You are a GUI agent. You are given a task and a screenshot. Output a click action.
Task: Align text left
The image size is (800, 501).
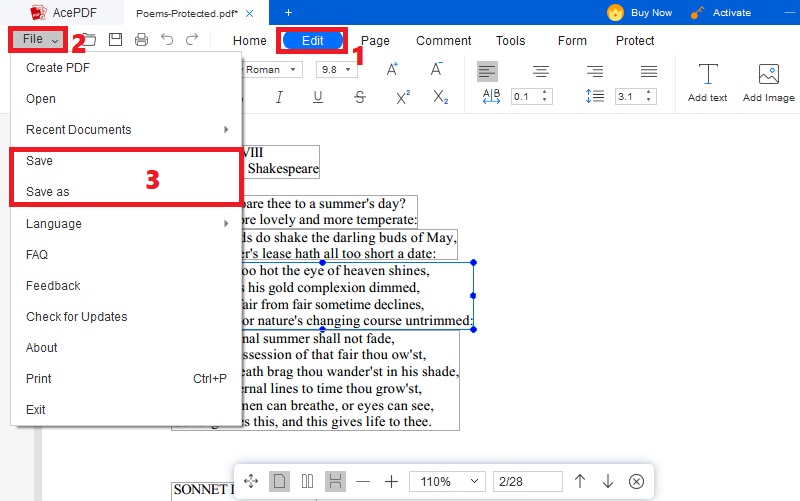tap(487, 71)
